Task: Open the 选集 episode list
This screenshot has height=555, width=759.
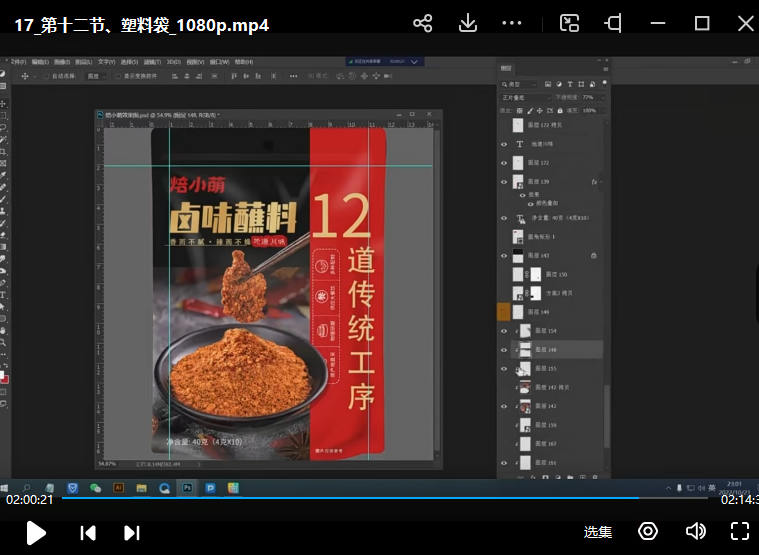Action: click(x=598, y=532)
